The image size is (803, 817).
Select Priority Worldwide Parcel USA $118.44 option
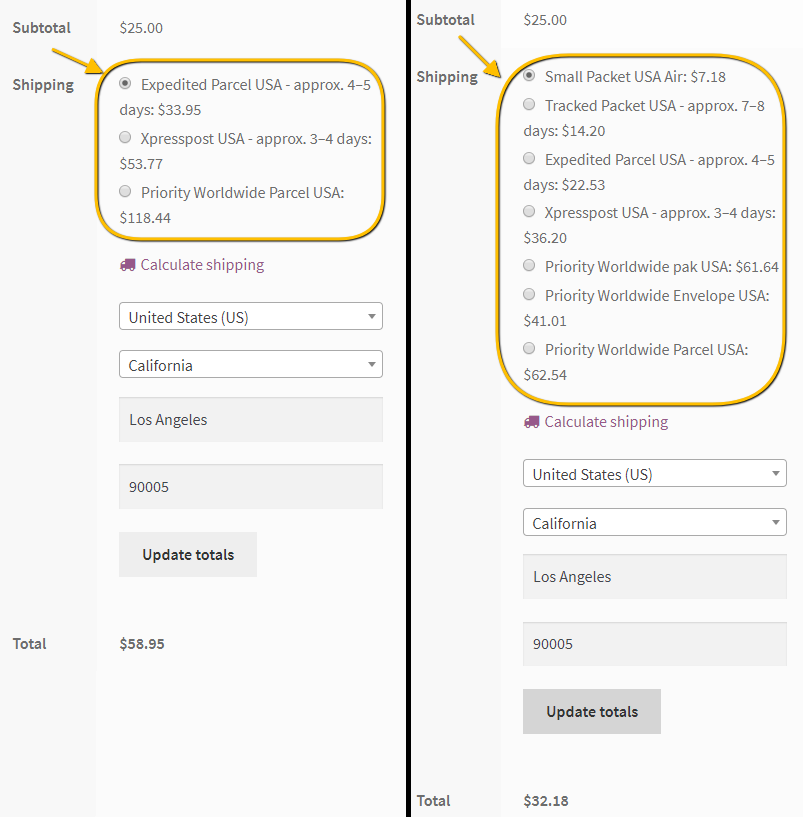tap(125, 191)
